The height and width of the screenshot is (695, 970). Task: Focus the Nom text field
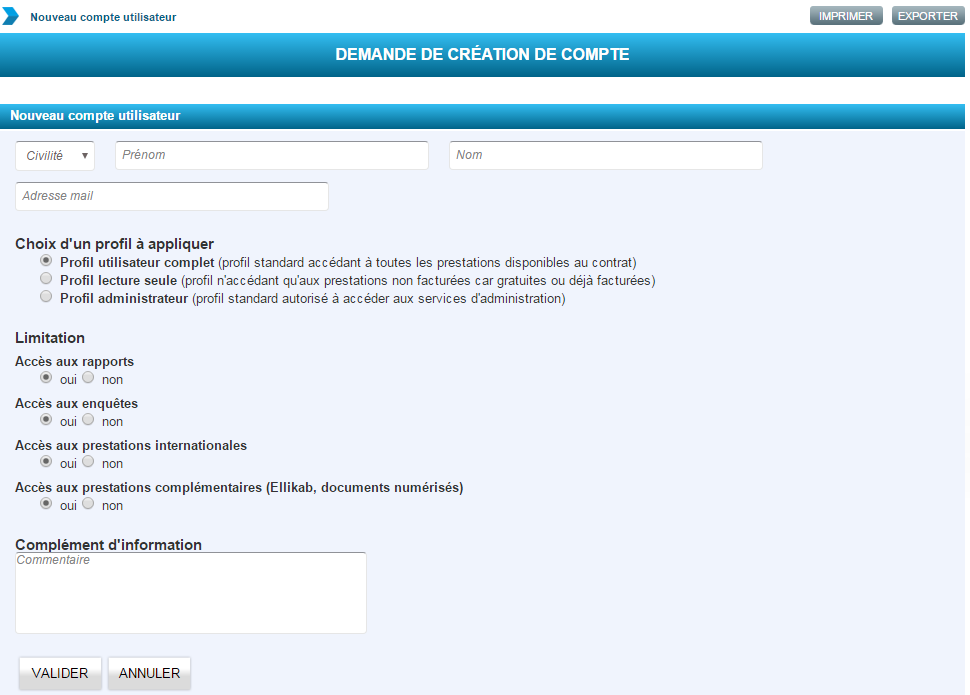coord(605,156)
